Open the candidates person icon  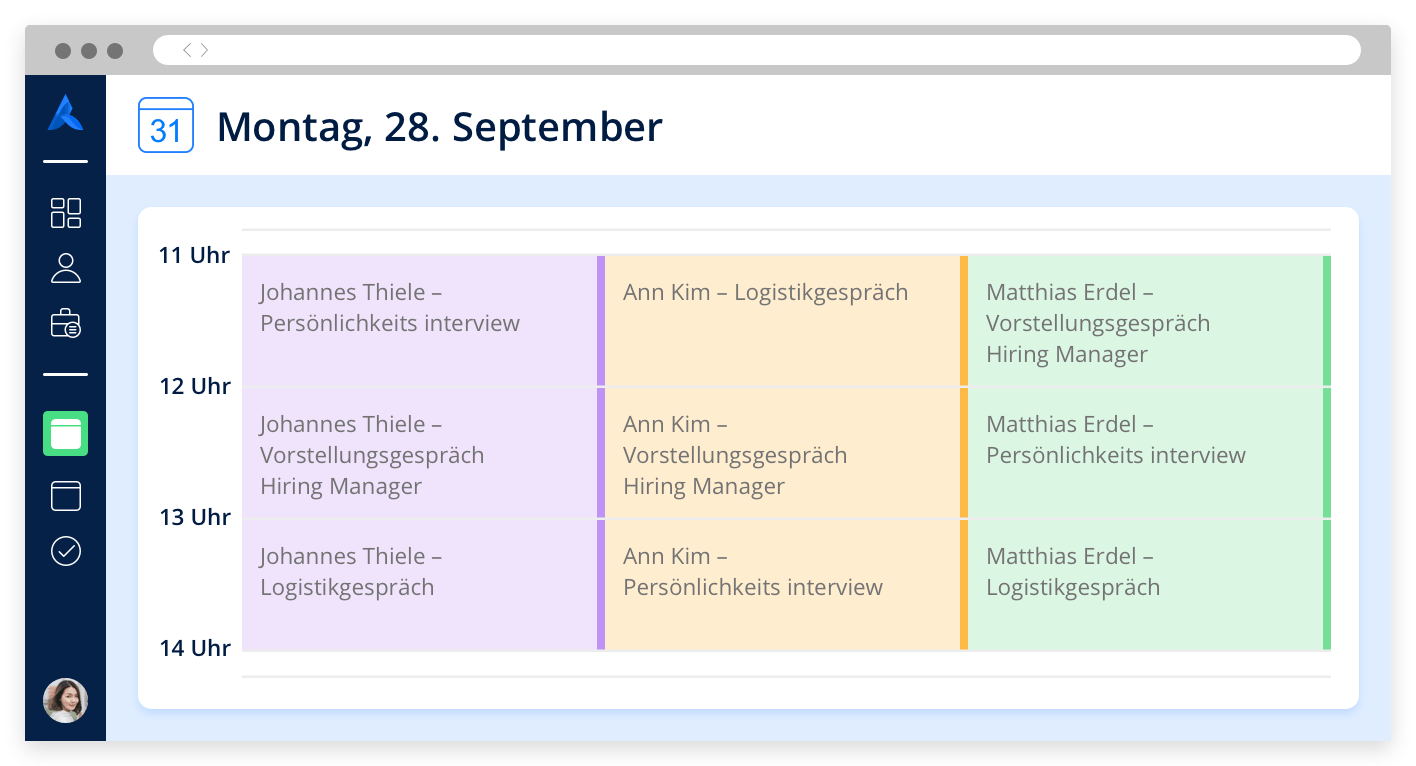tap(66, 268)
